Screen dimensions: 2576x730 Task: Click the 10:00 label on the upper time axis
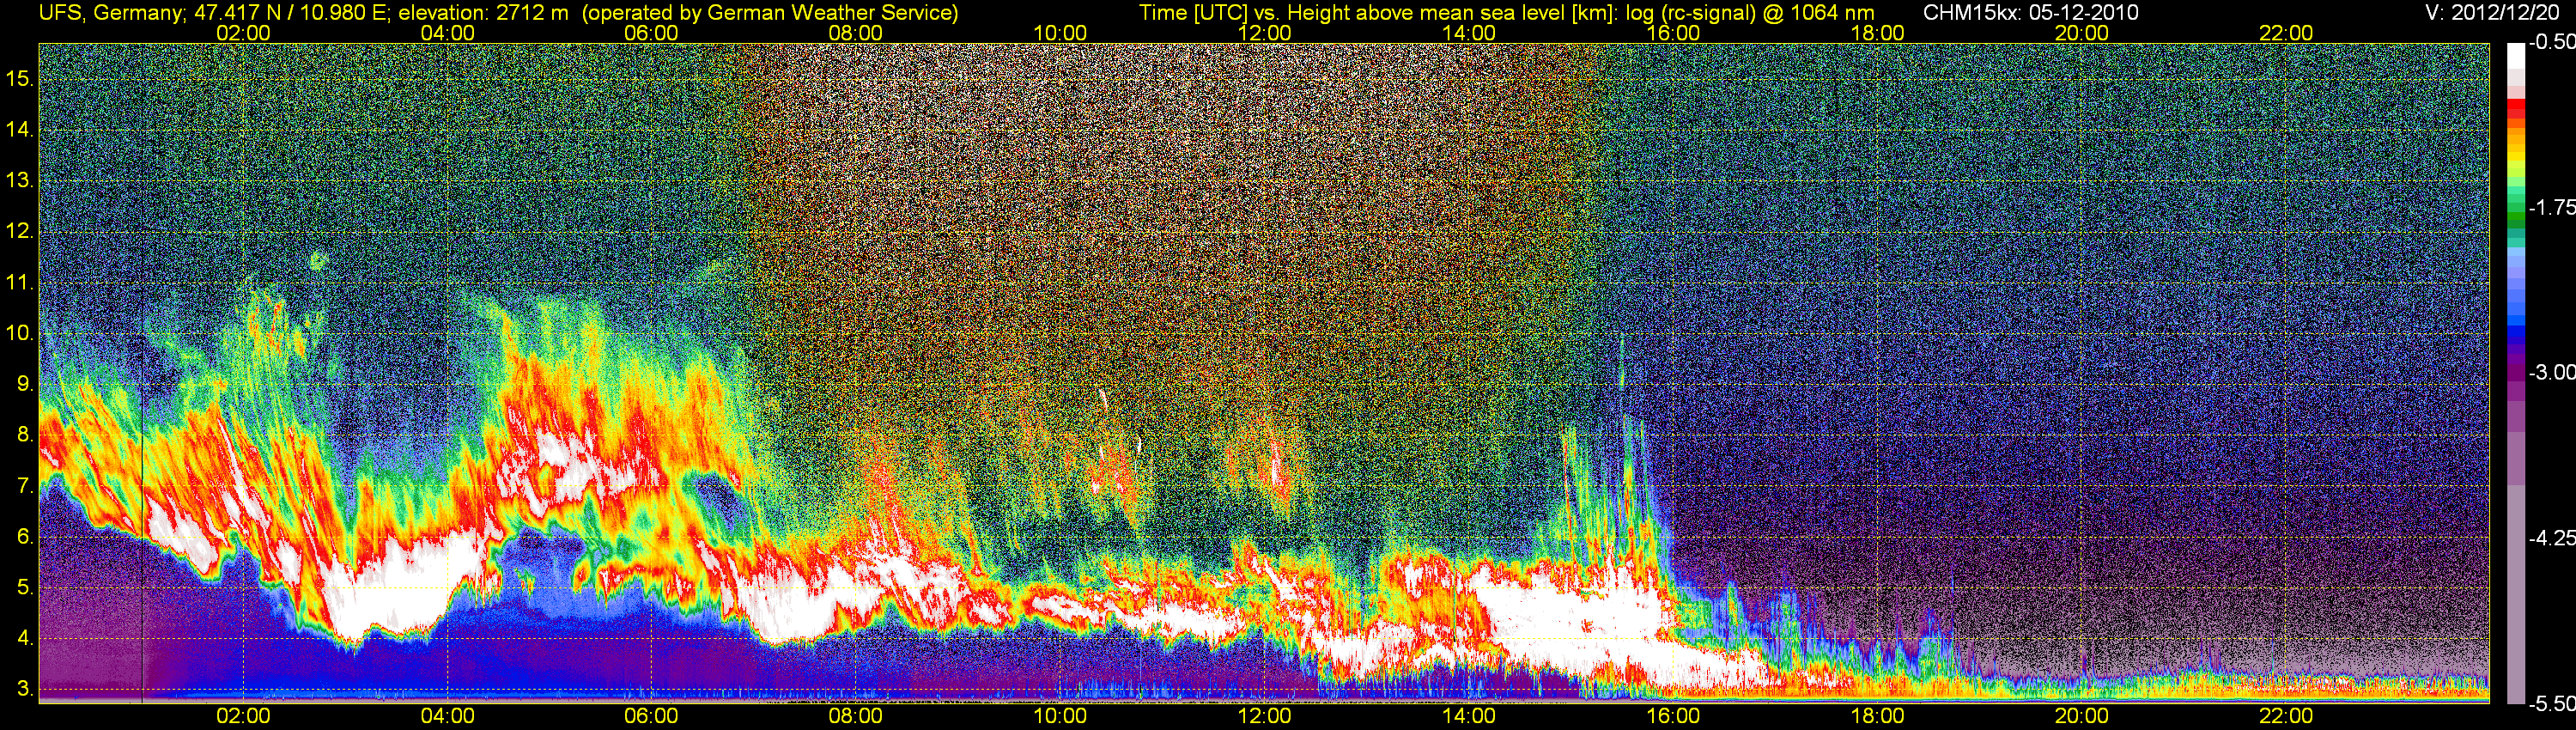pos(1060,33)
